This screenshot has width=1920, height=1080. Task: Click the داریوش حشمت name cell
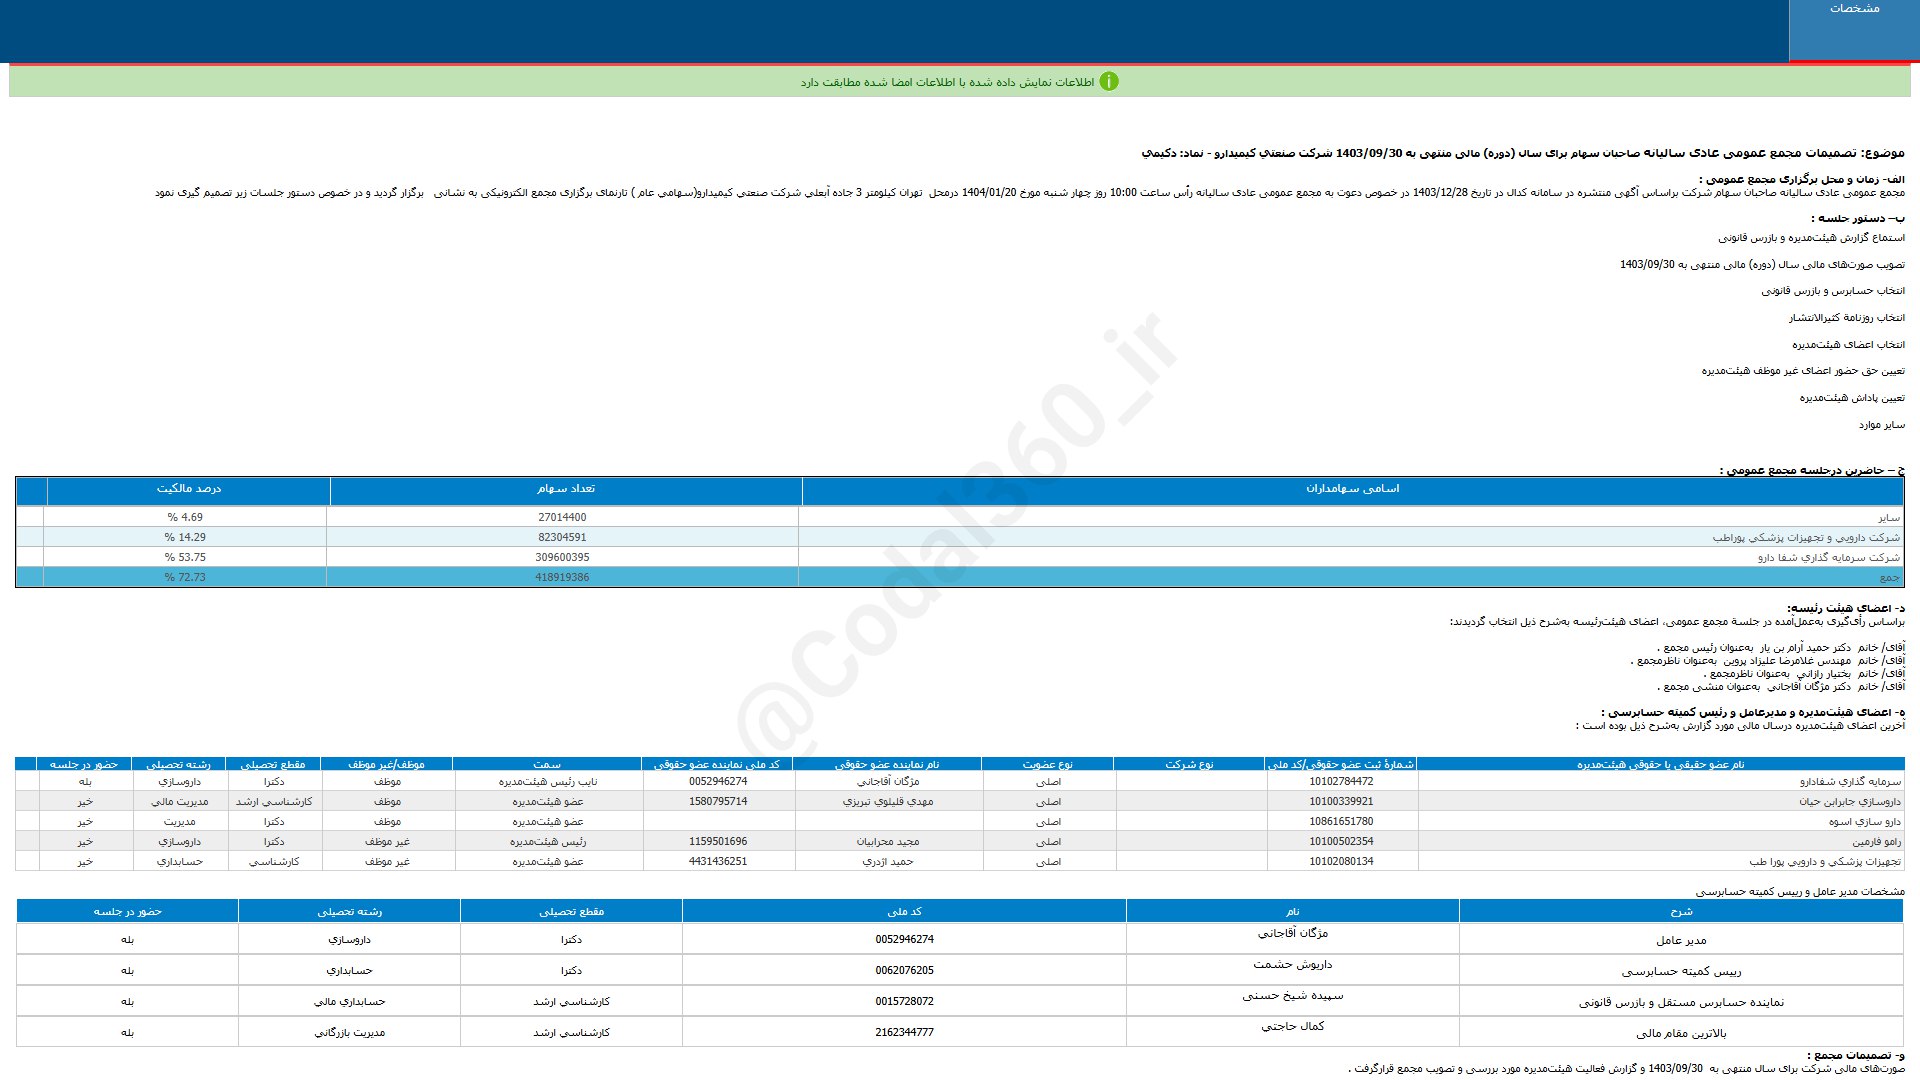click(x=1292, y=965)
